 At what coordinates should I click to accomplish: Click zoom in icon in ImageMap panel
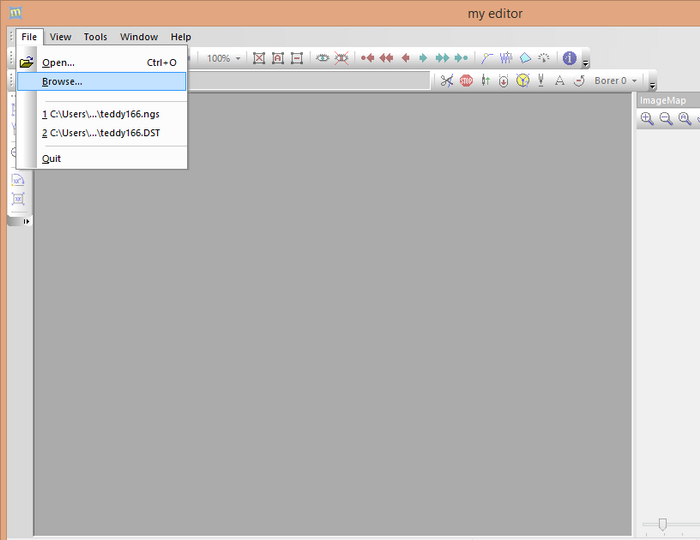point(647,119)
